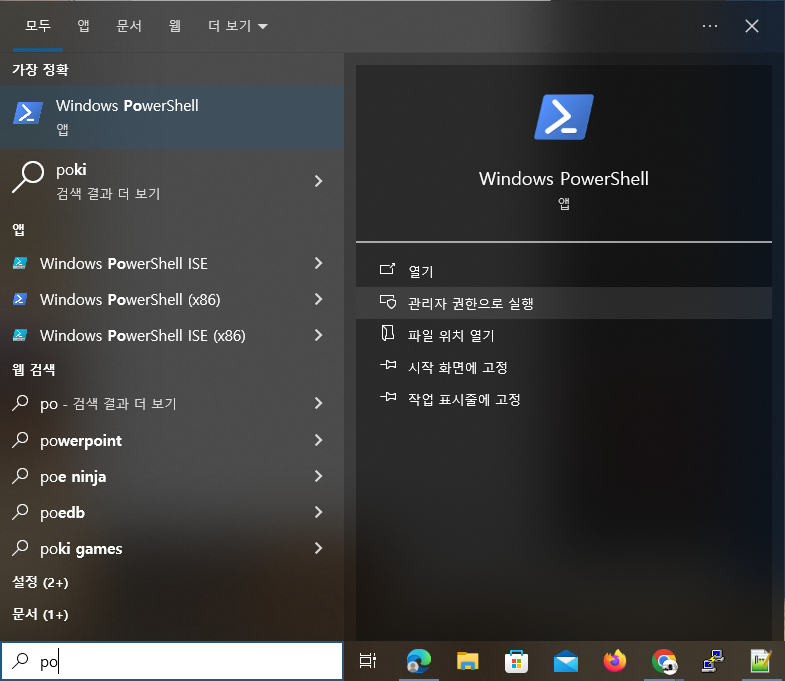The image size is (785, 681).
Task: Select the poedb web suggestion
Action: (172, 513)
